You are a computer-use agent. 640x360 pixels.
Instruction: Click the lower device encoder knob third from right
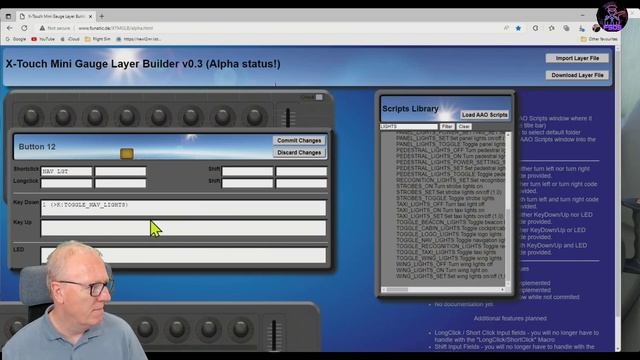click(177, 329)
